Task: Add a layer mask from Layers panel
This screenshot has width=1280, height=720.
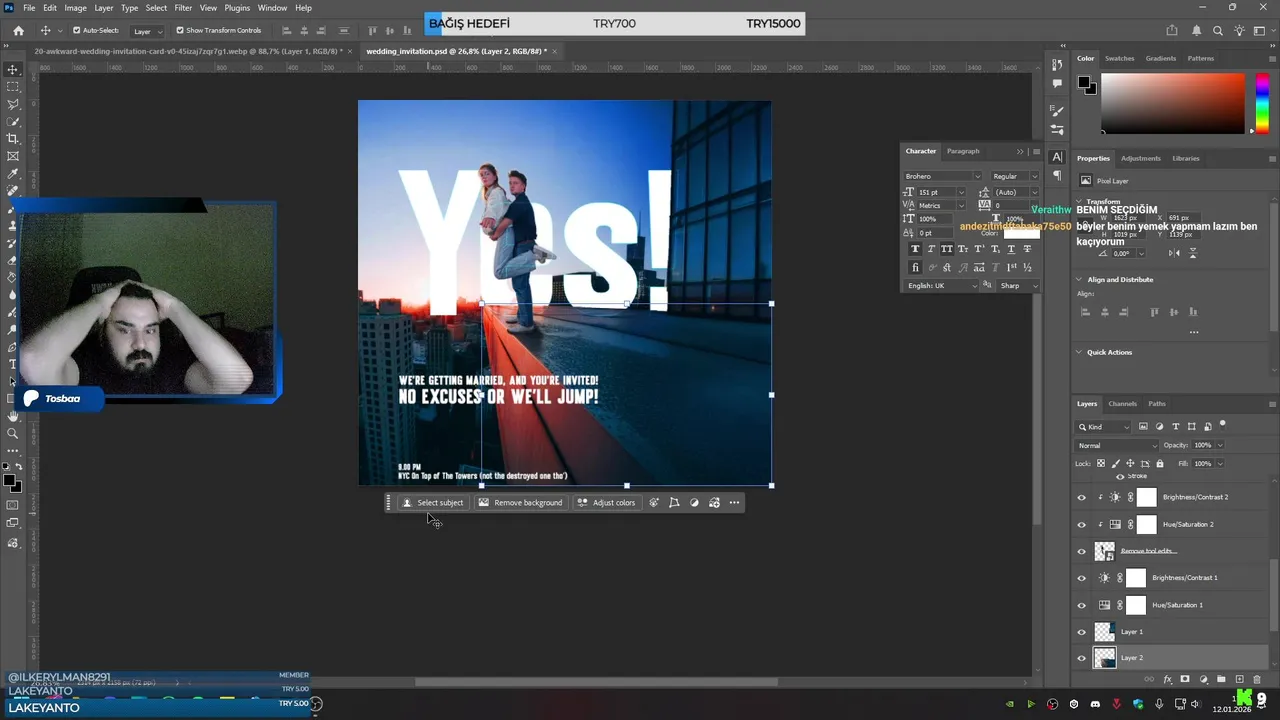Action: coord(1185,679)
